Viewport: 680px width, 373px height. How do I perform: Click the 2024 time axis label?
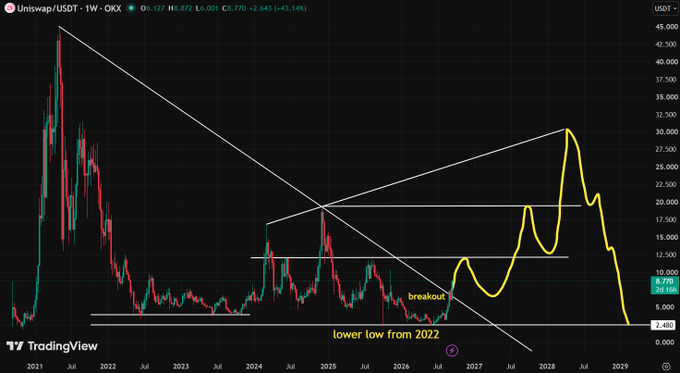254,366
